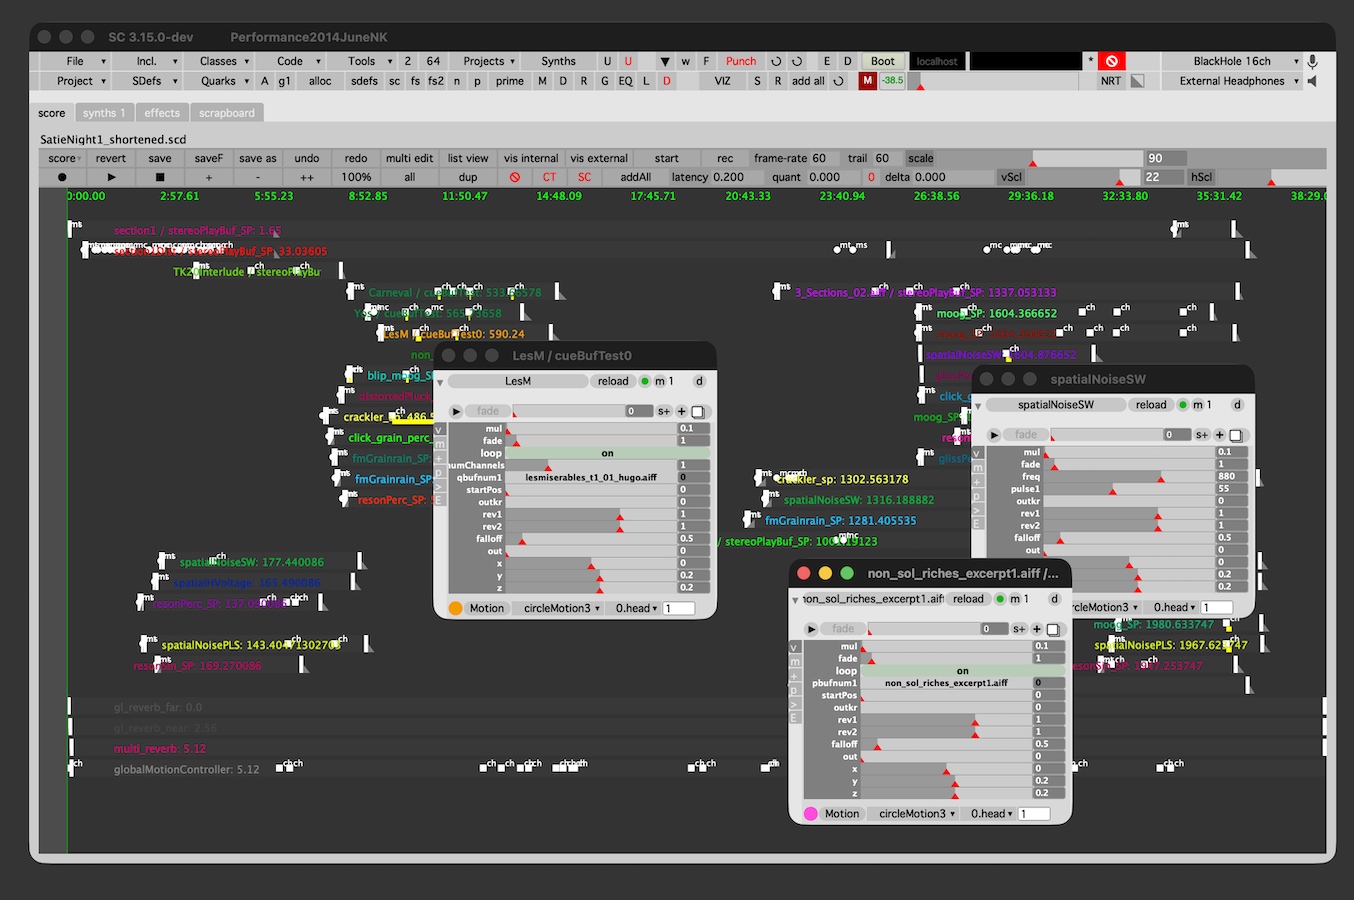The width and height of the screenshot is (1354, 900).
Task: Stop the score with the square button
Action: click(160, 177)
